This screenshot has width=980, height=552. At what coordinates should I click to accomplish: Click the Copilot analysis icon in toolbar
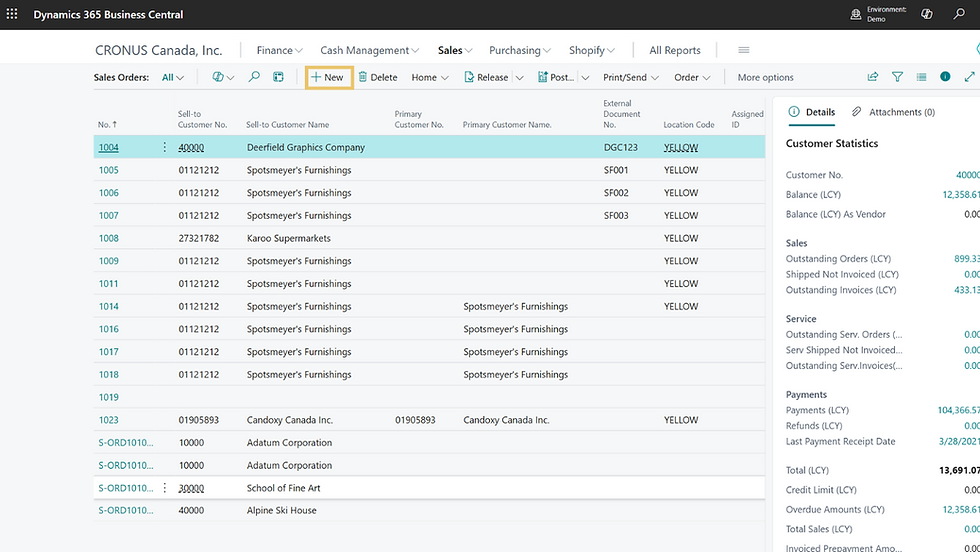[218, 77]
